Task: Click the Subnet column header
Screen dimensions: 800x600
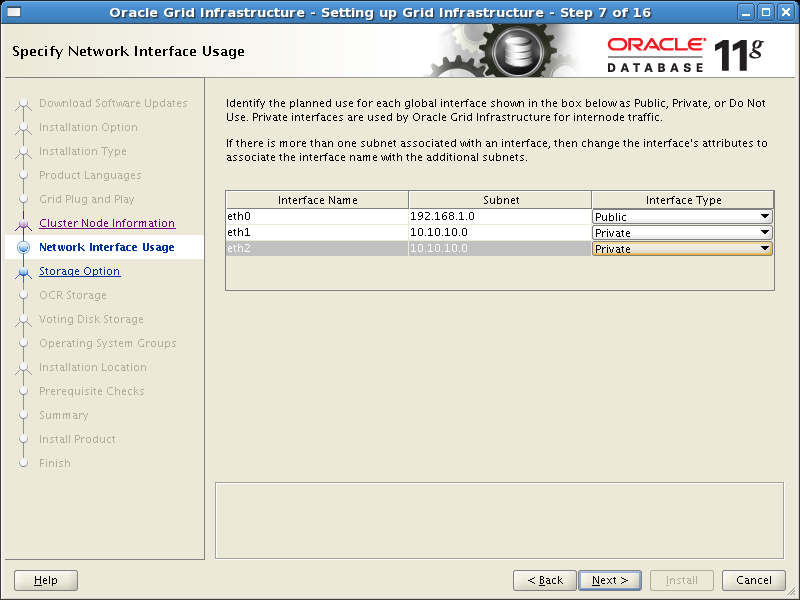Action: tap(500, 200)
